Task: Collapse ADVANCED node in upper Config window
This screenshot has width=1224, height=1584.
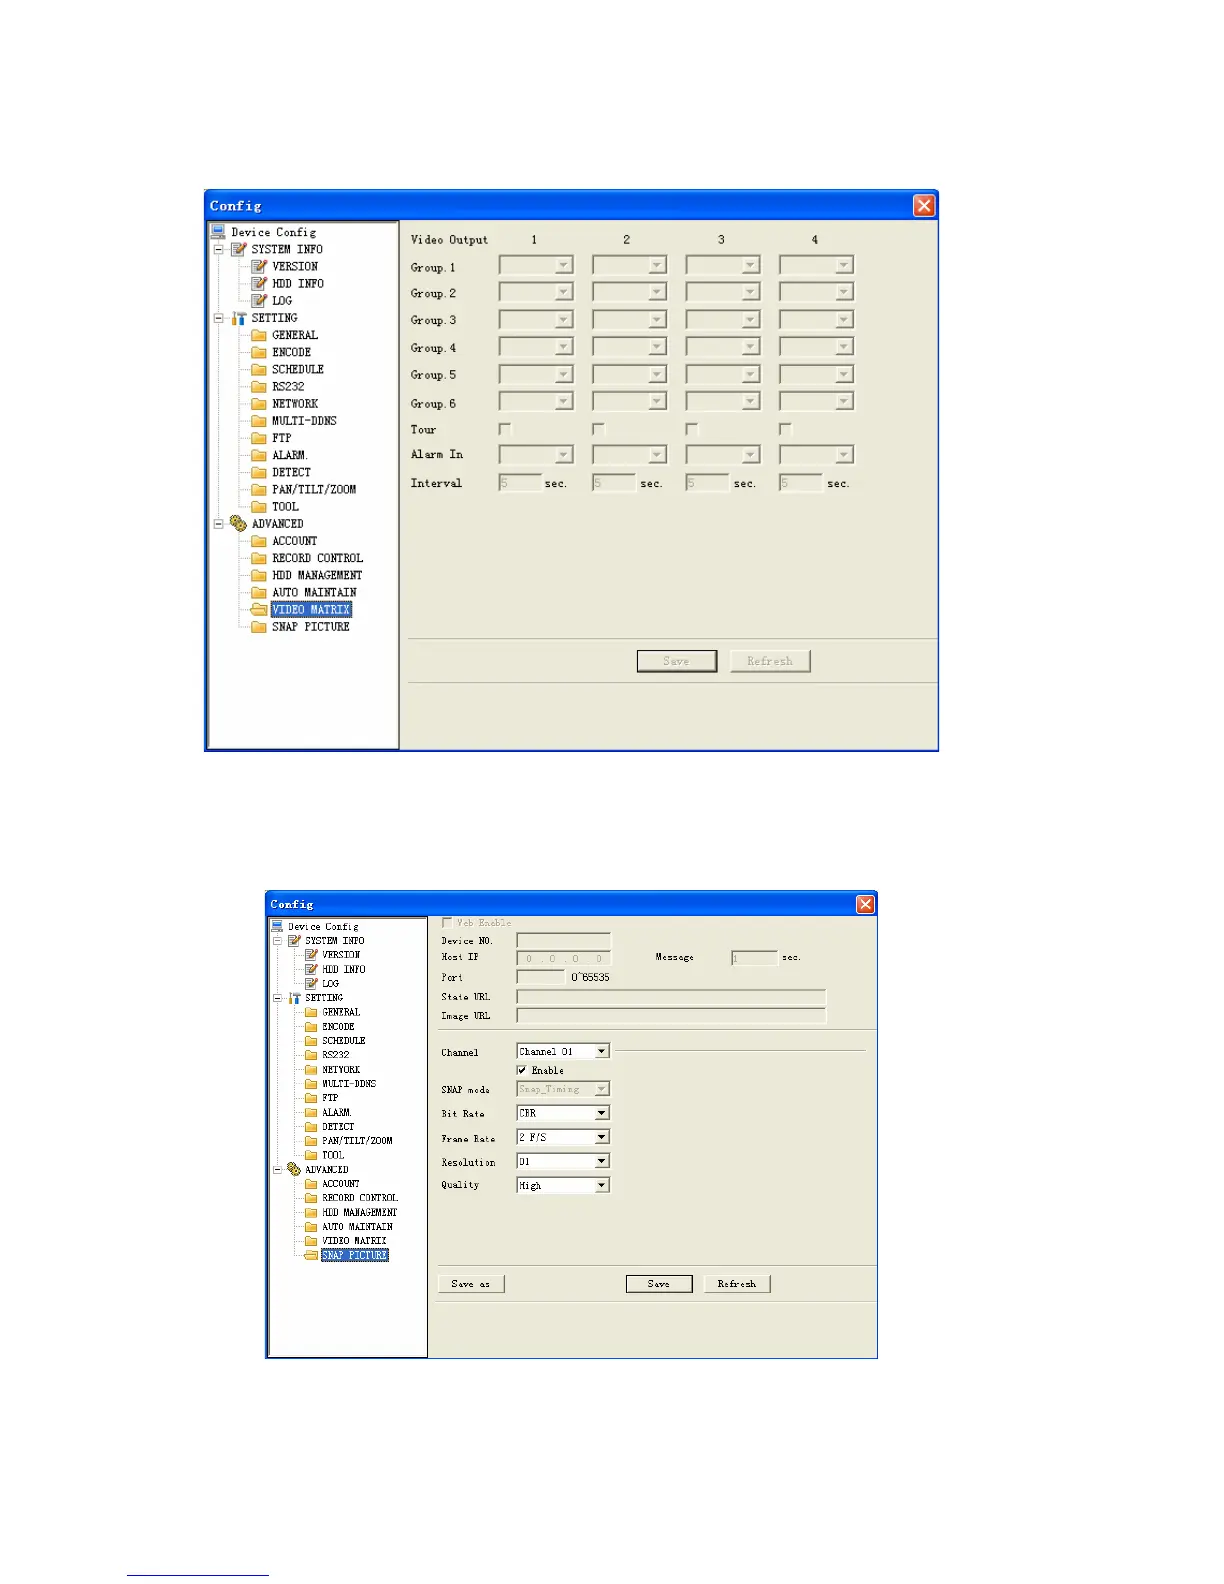Action: (218, 523)
